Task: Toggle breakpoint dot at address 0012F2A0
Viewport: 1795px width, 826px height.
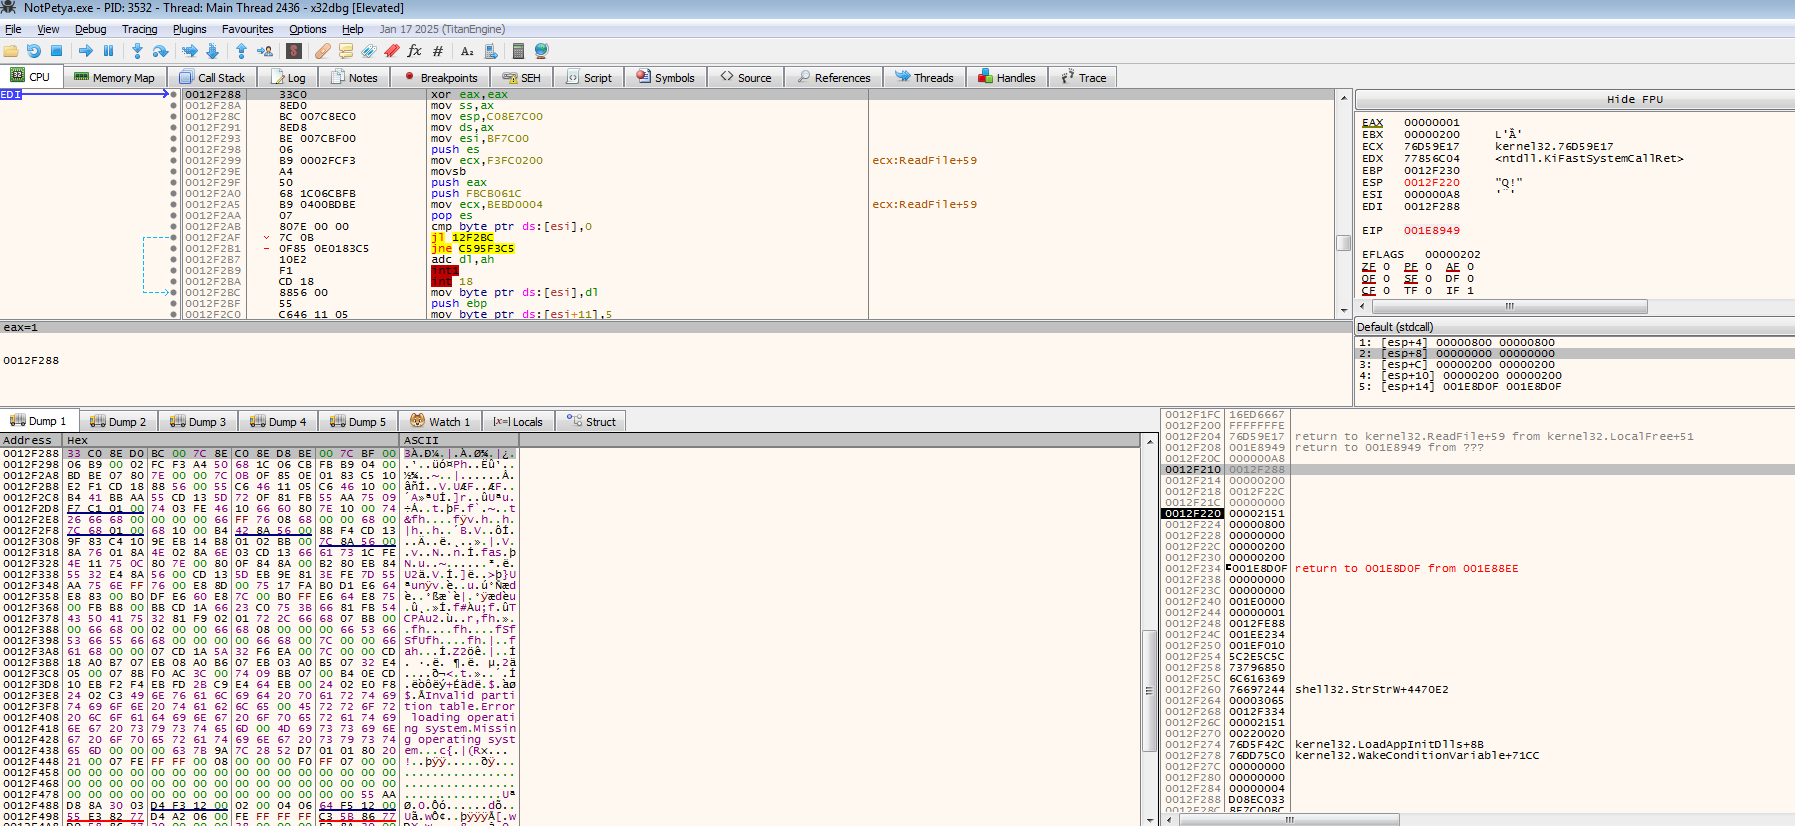Action: 174,193
